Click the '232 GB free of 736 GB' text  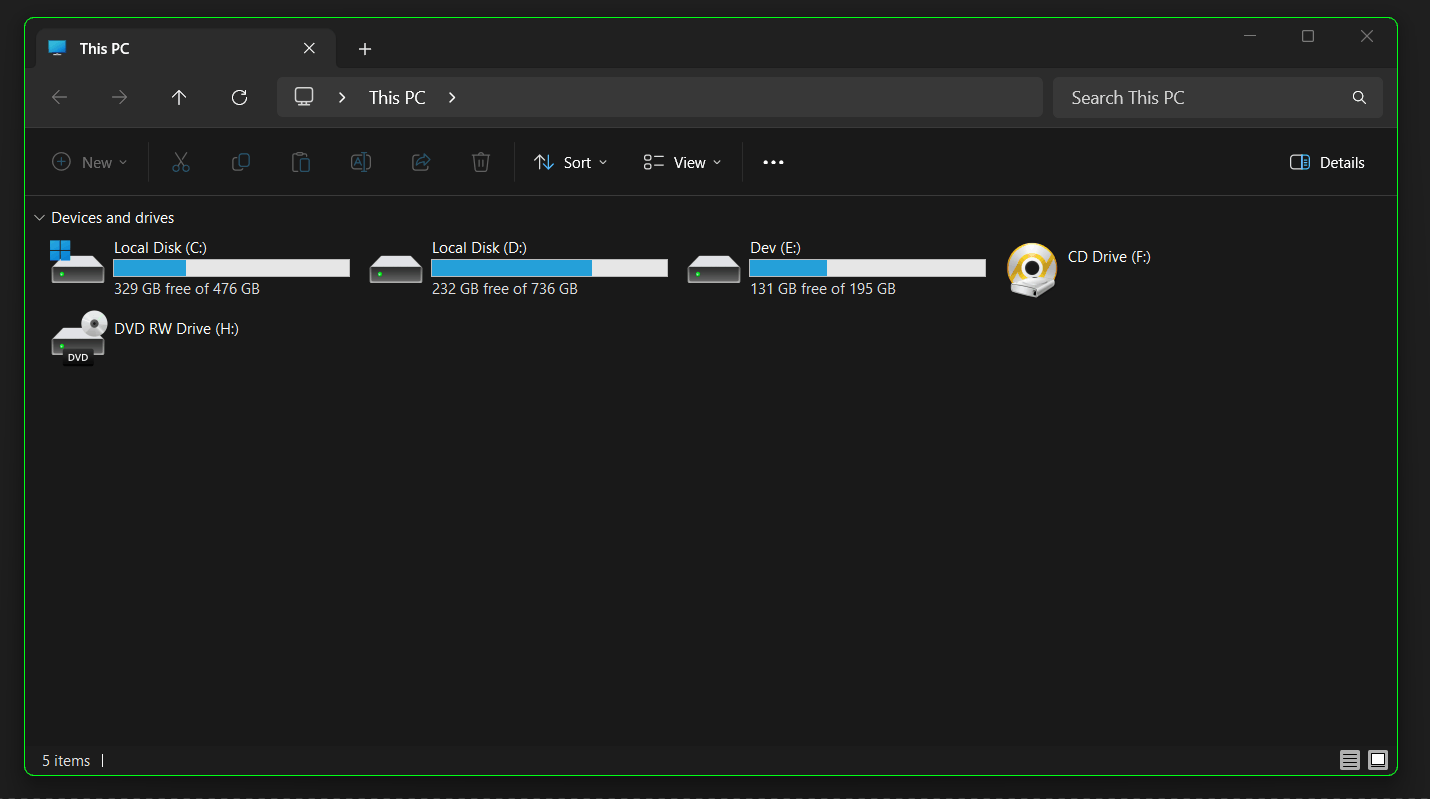[x=505, y=289]
